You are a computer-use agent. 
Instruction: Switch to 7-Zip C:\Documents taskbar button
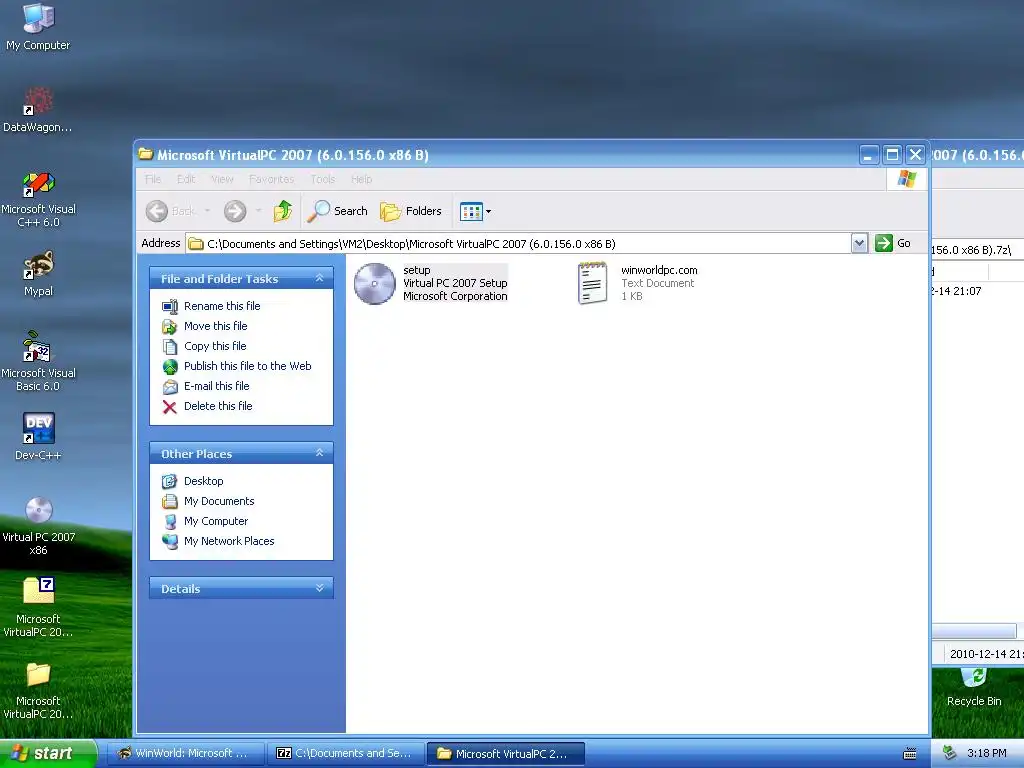(345, 754)
